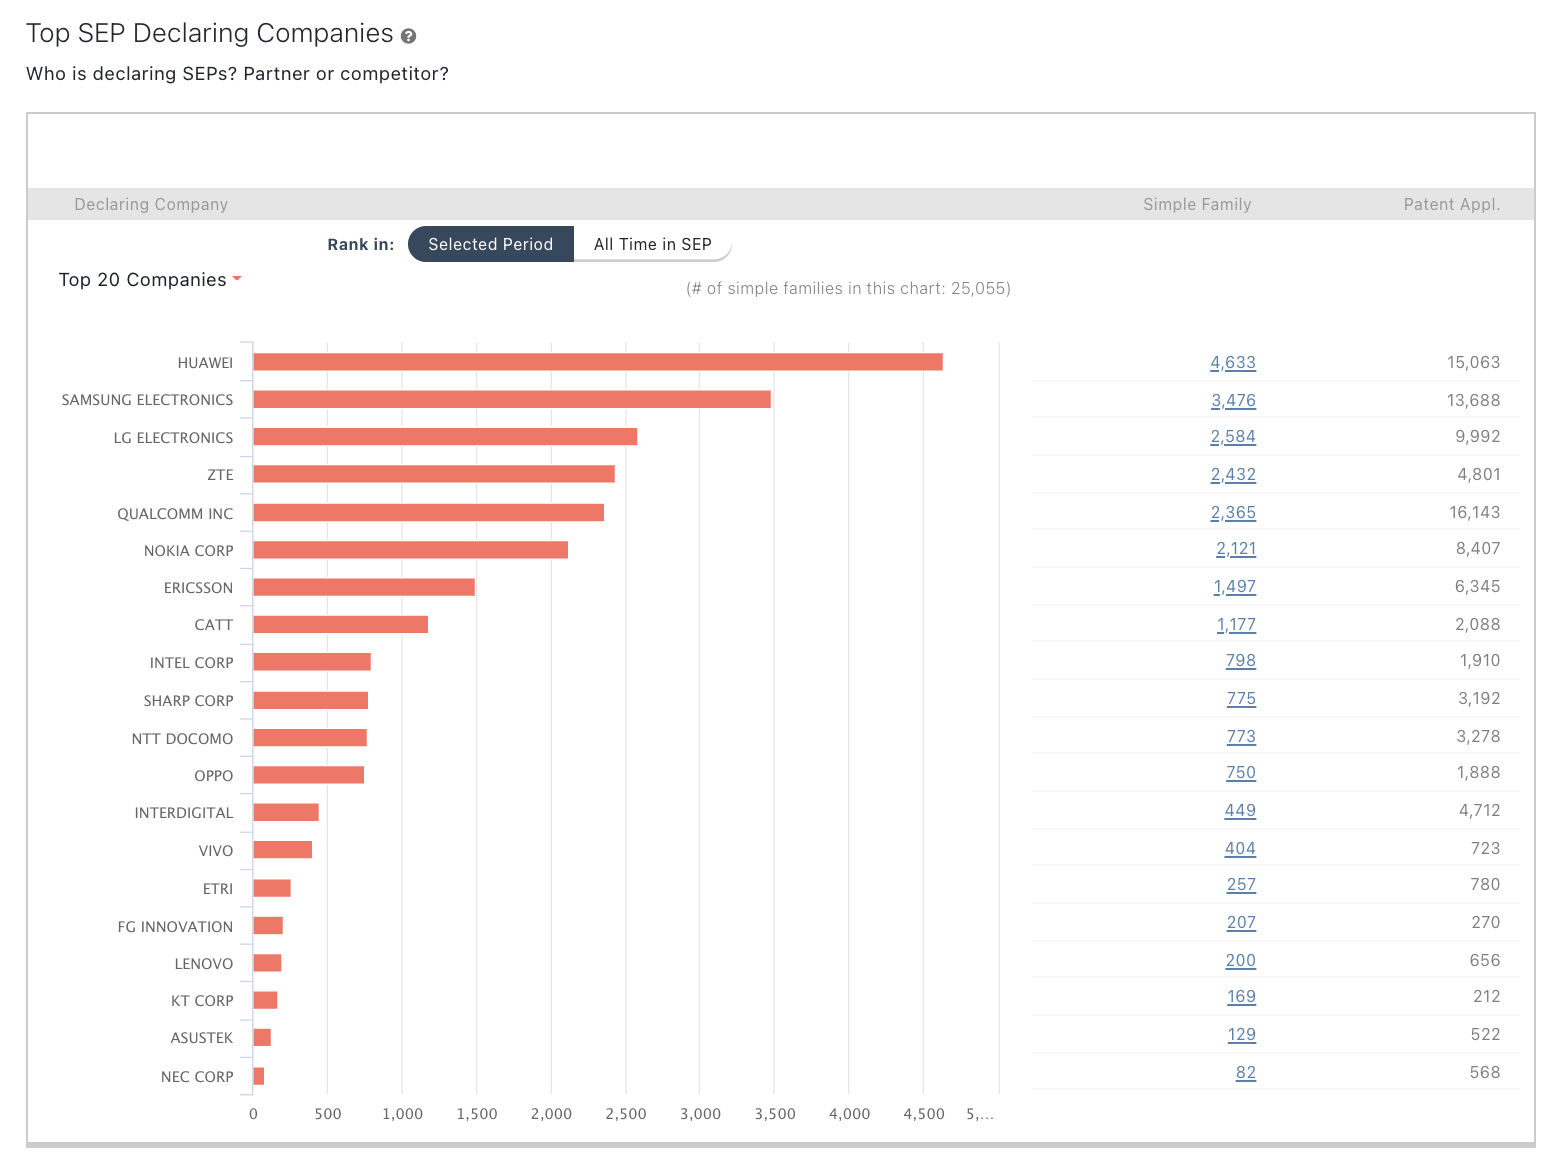Open OPPO's 750 simple family link
This screenshot has width=1568, height=1172.
1241,773
